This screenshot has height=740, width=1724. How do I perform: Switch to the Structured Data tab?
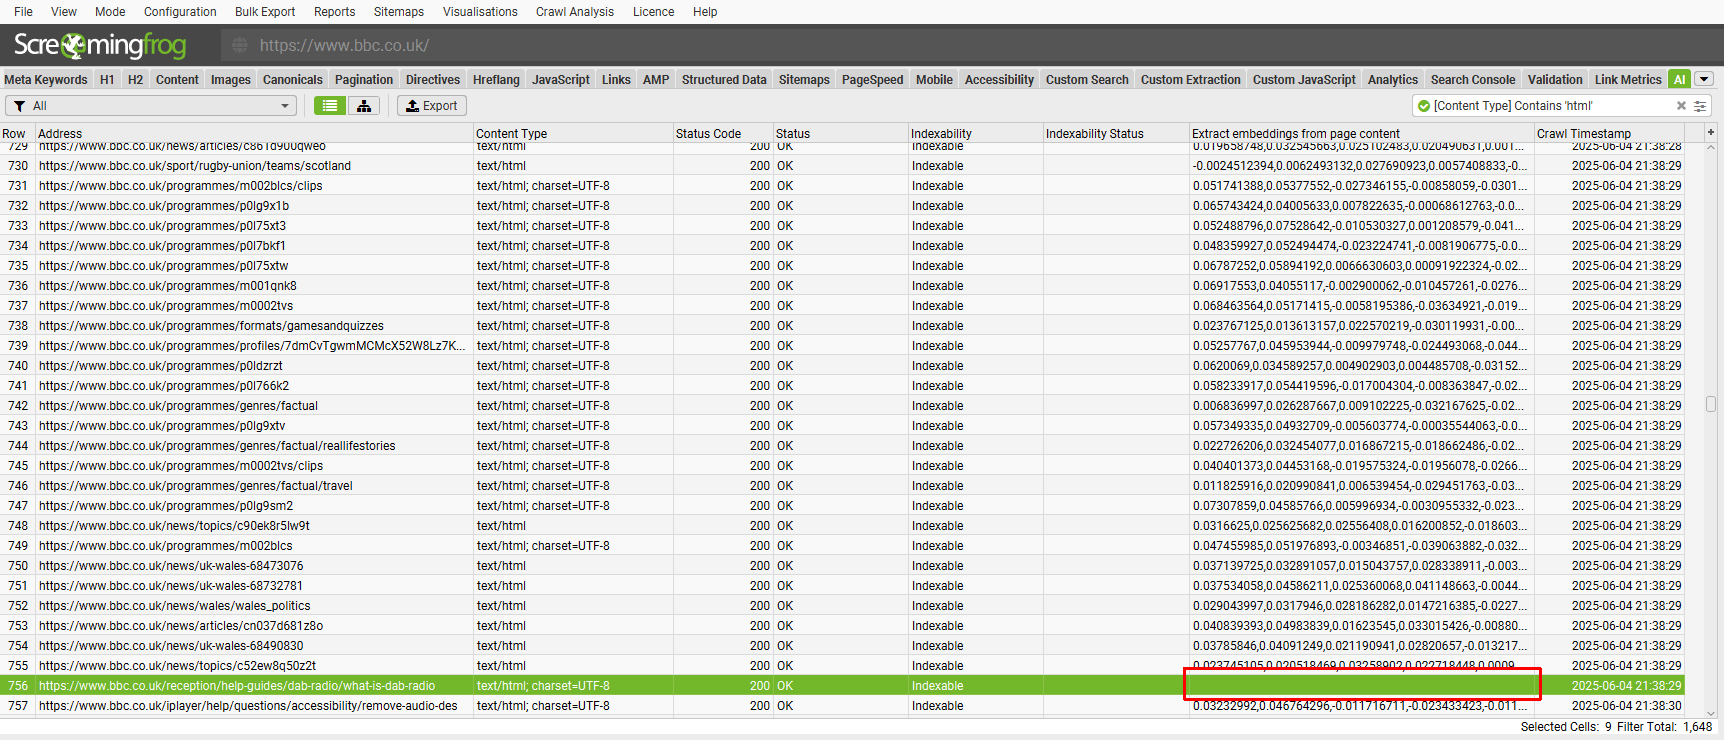pyautogui.click(x=724, y=79)
